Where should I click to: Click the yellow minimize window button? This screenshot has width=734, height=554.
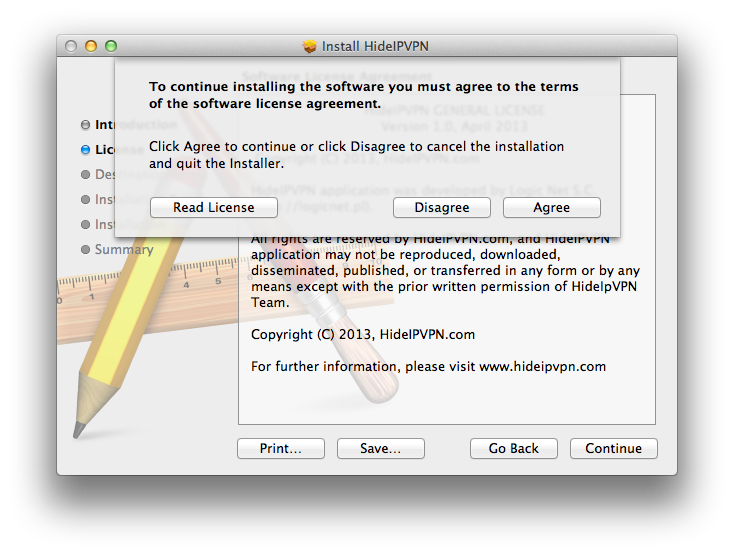coord(91,46)
